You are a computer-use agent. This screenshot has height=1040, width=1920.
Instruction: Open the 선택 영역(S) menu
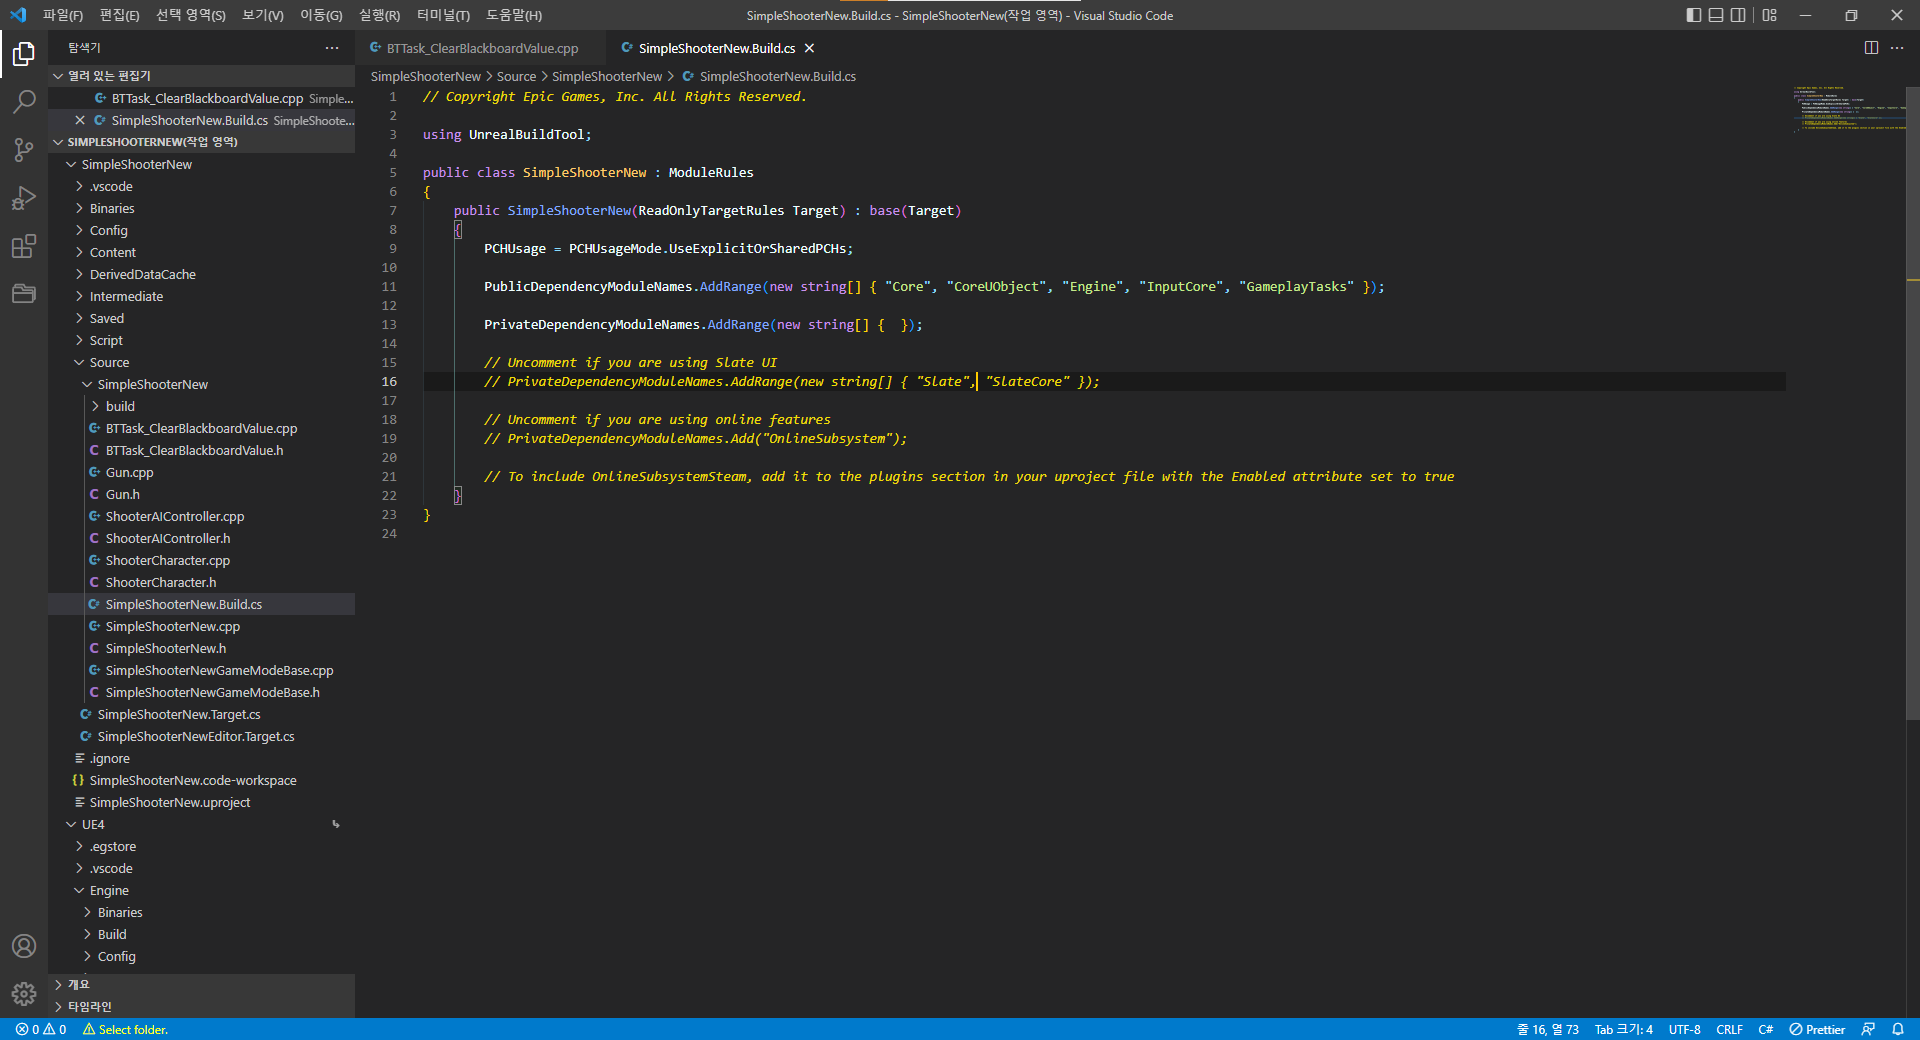[191, 15]
